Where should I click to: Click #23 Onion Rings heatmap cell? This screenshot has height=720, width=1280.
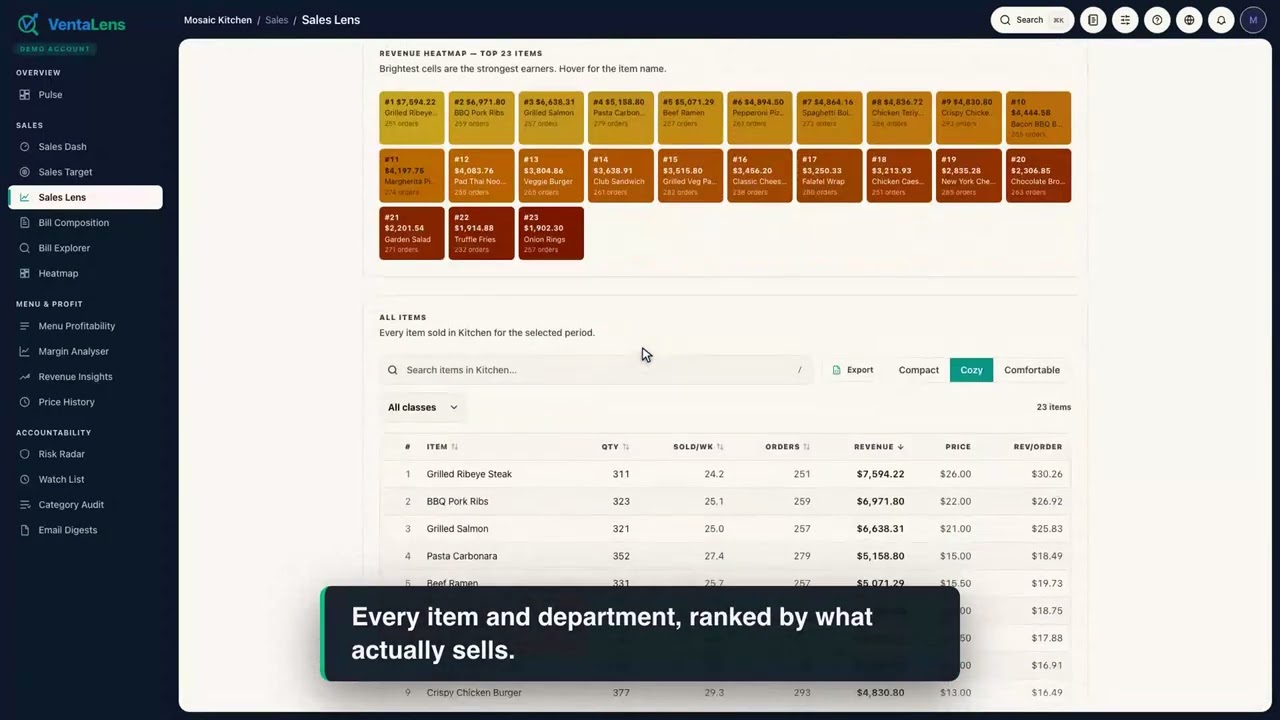(x=551, y=233)
